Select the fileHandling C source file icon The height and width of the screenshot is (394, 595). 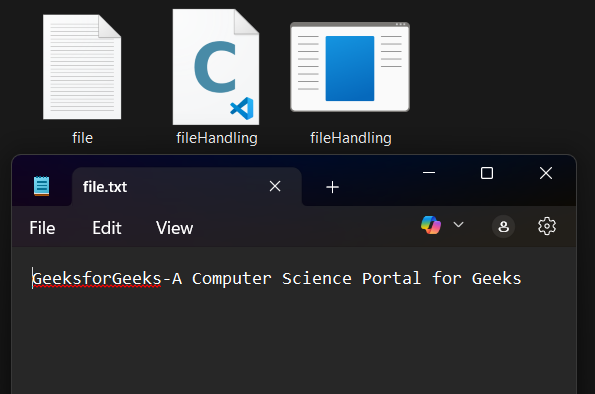[x=216, y=67]
